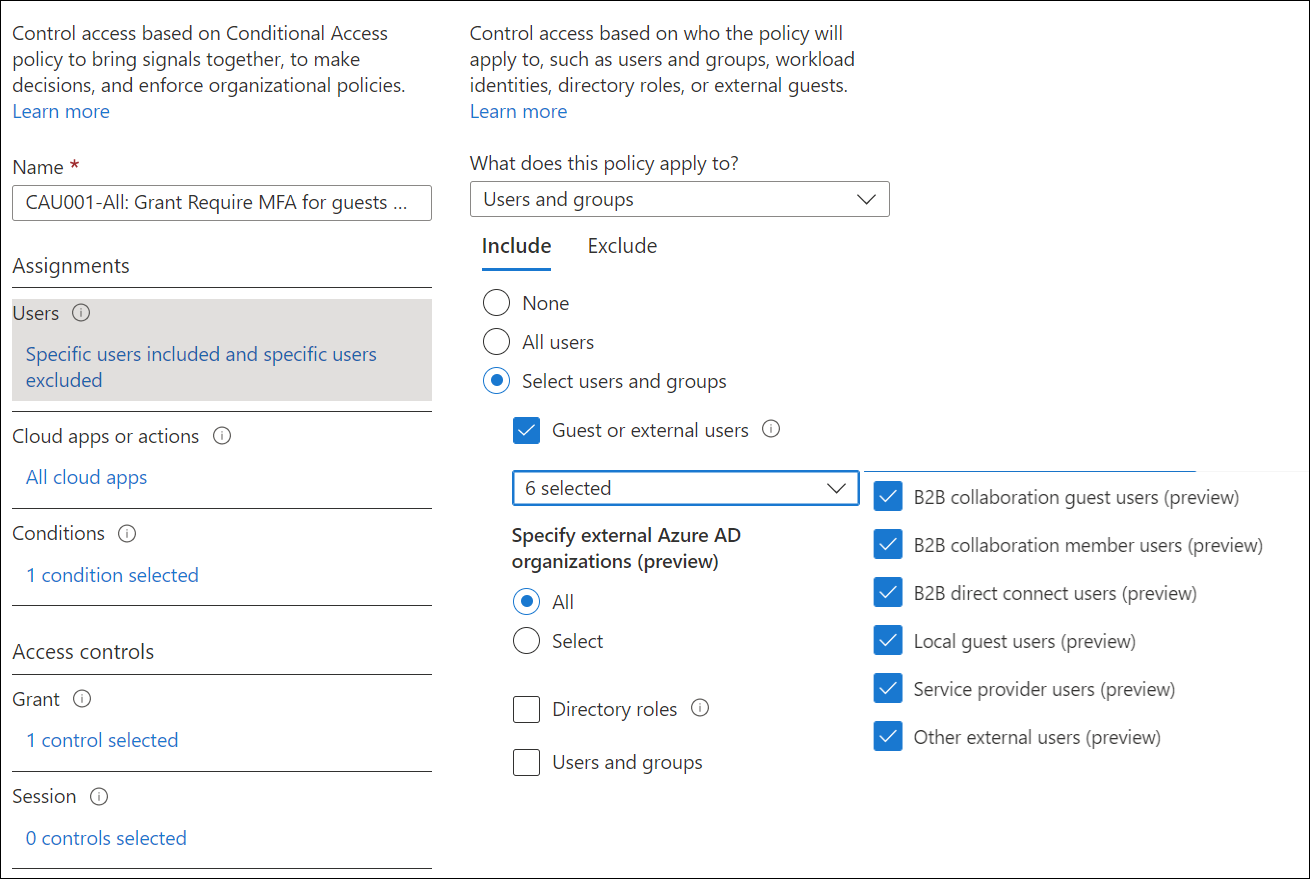Image resolution: width=1310 pixels, height=879 pixels.
Task: Choose Select under external Azure AD organizations
Action: (526, 641)
